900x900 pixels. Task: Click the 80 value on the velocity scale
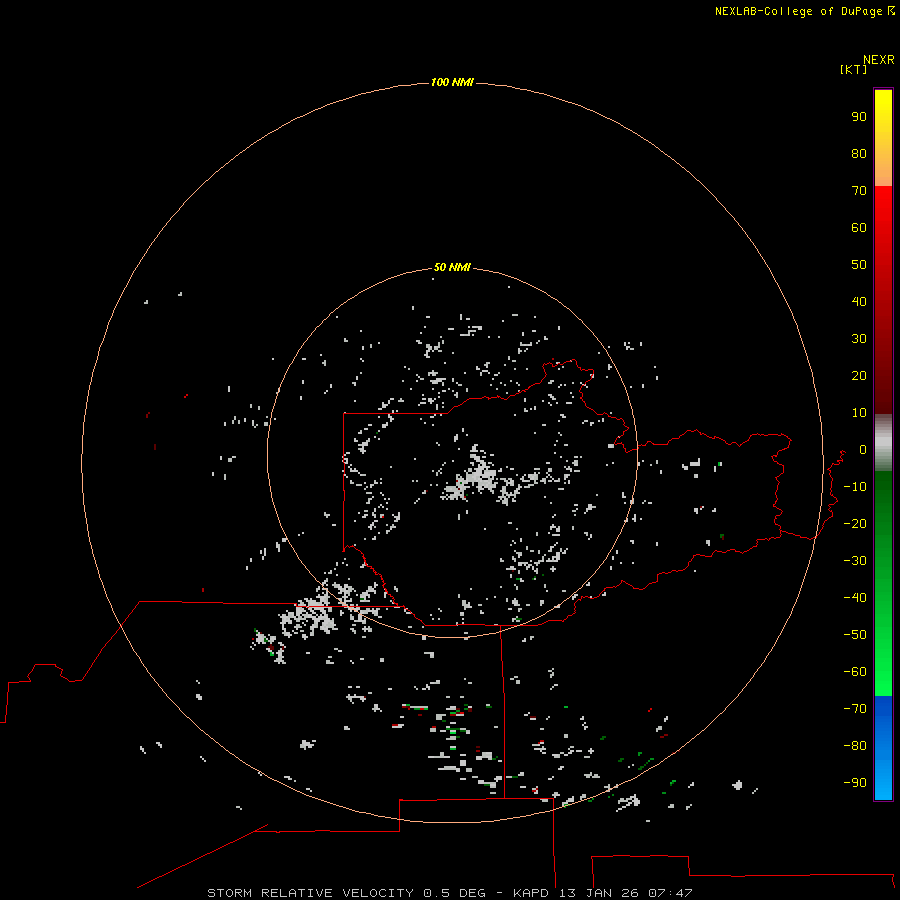tap(859, 153)
